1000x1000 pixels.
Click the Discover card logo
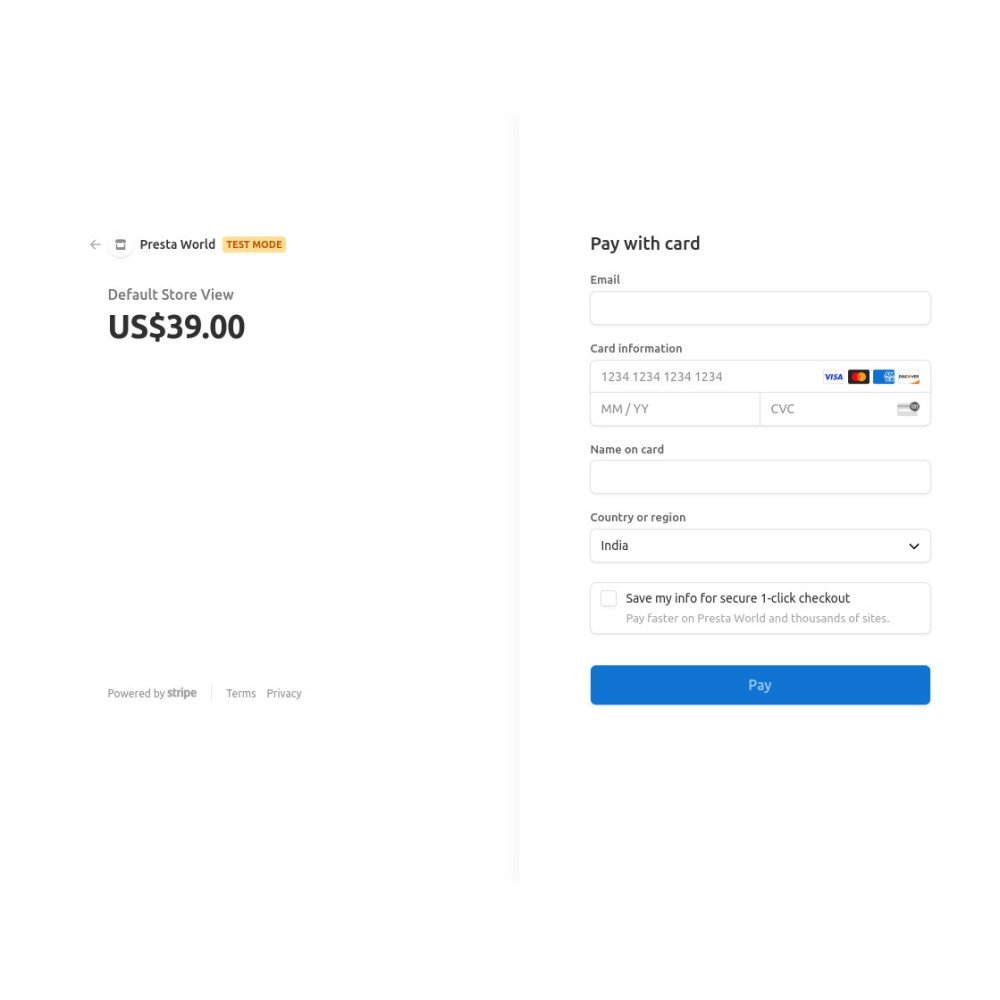tap(908, 377)
